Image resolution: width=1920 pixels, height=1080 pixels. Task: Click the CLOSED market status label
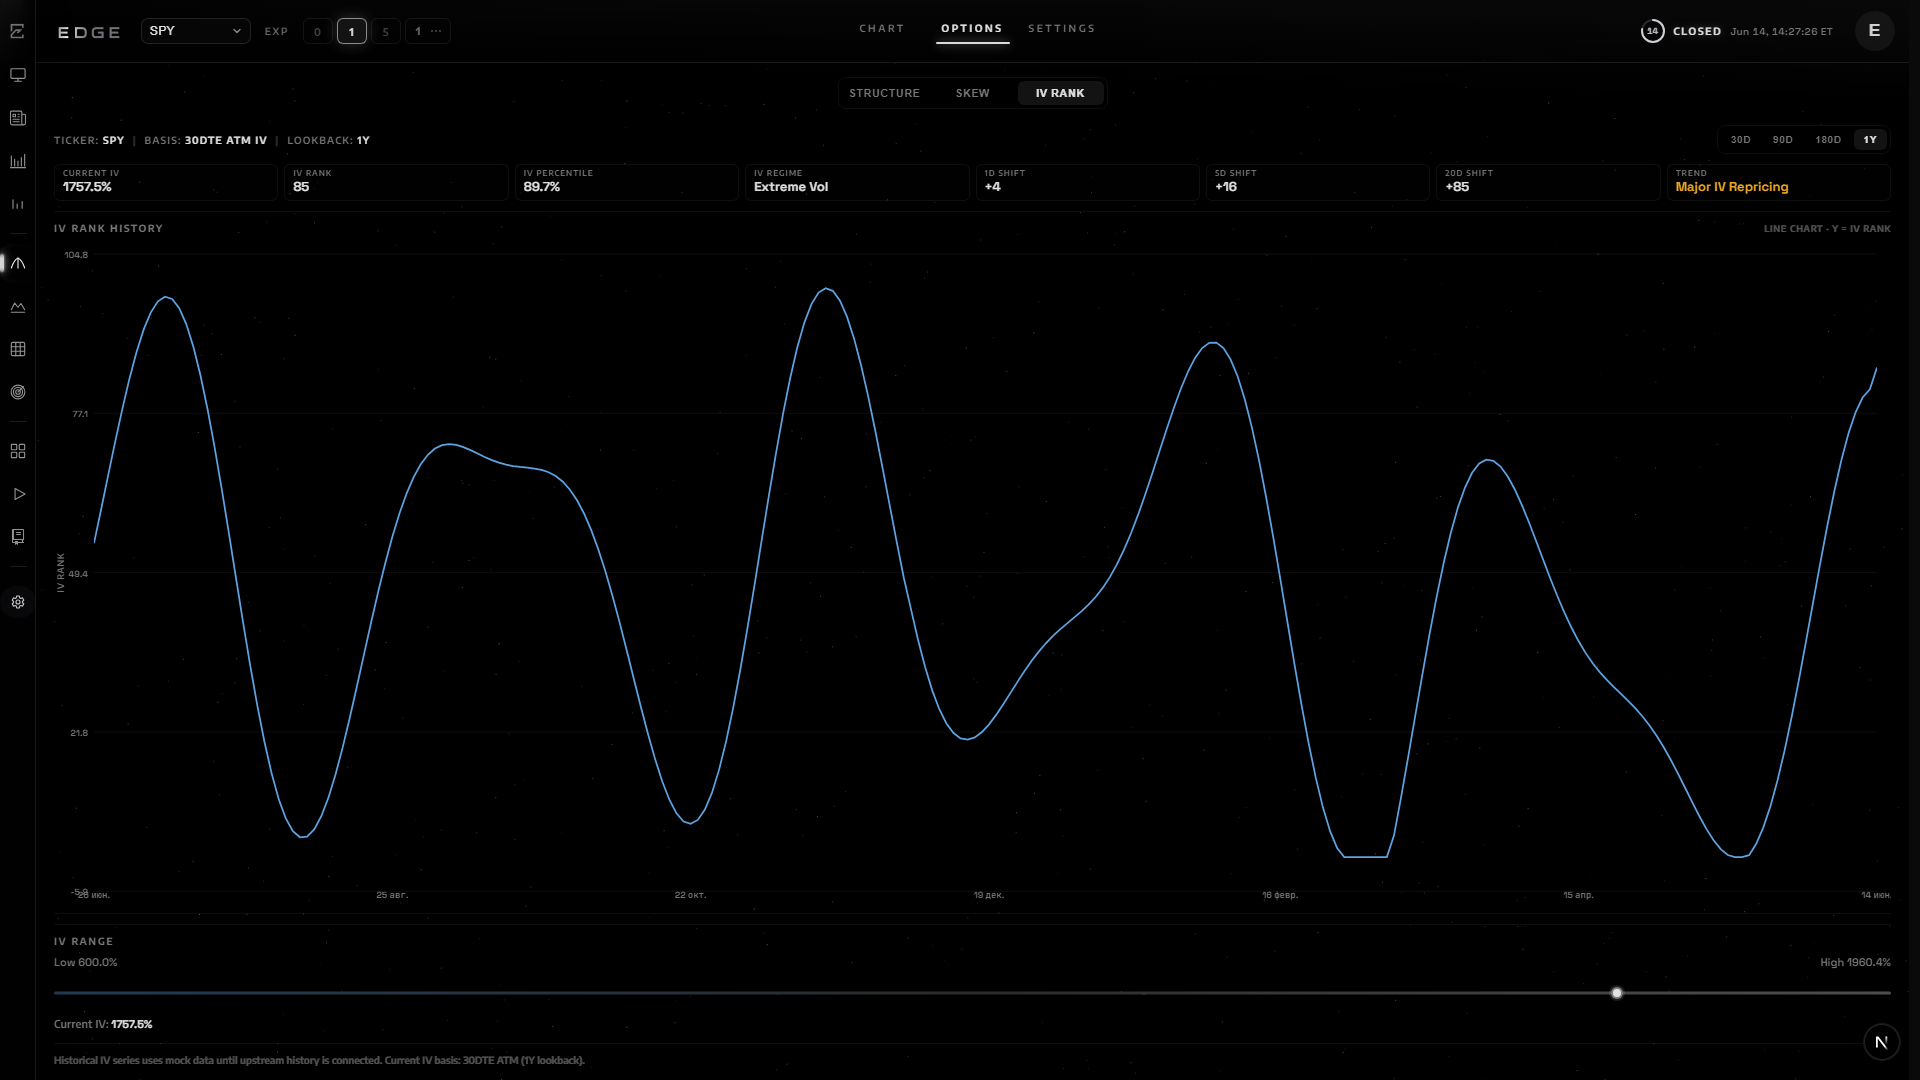point(1697,32)
